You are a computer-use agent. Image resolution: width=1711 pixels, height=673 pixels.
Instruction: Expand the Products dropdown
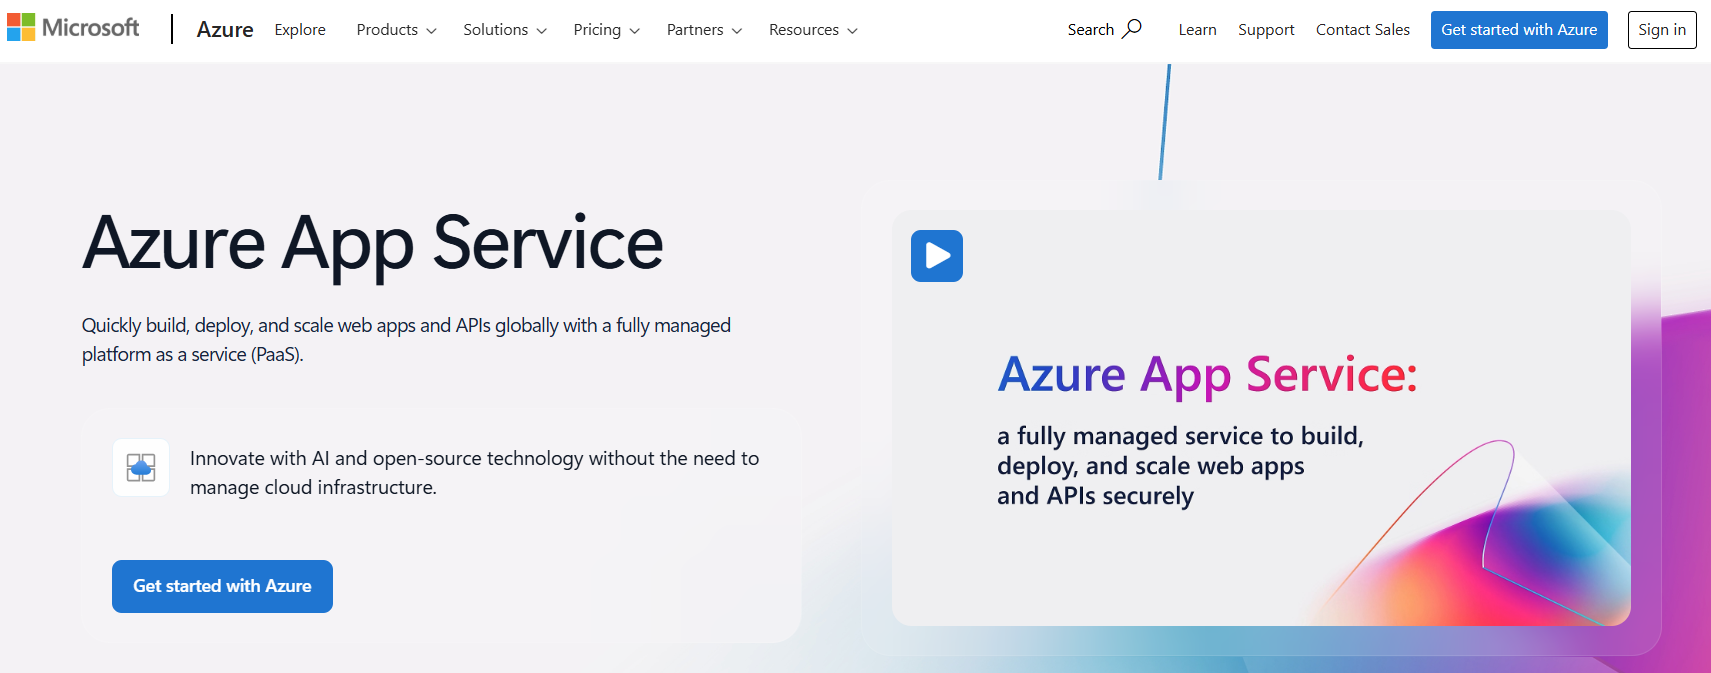(396, 30)
